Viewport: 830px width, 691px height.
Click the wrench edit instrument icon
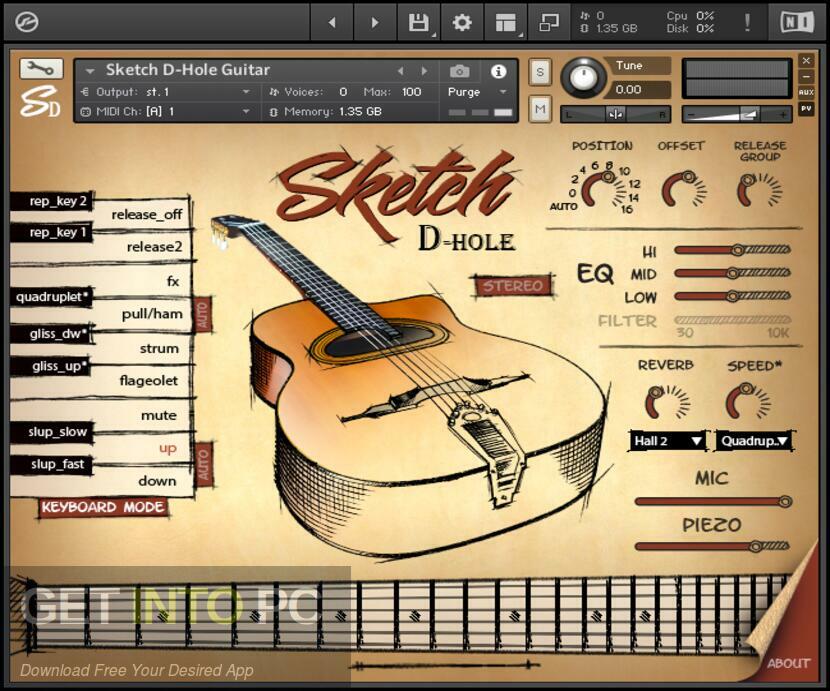tap(41, 68)
